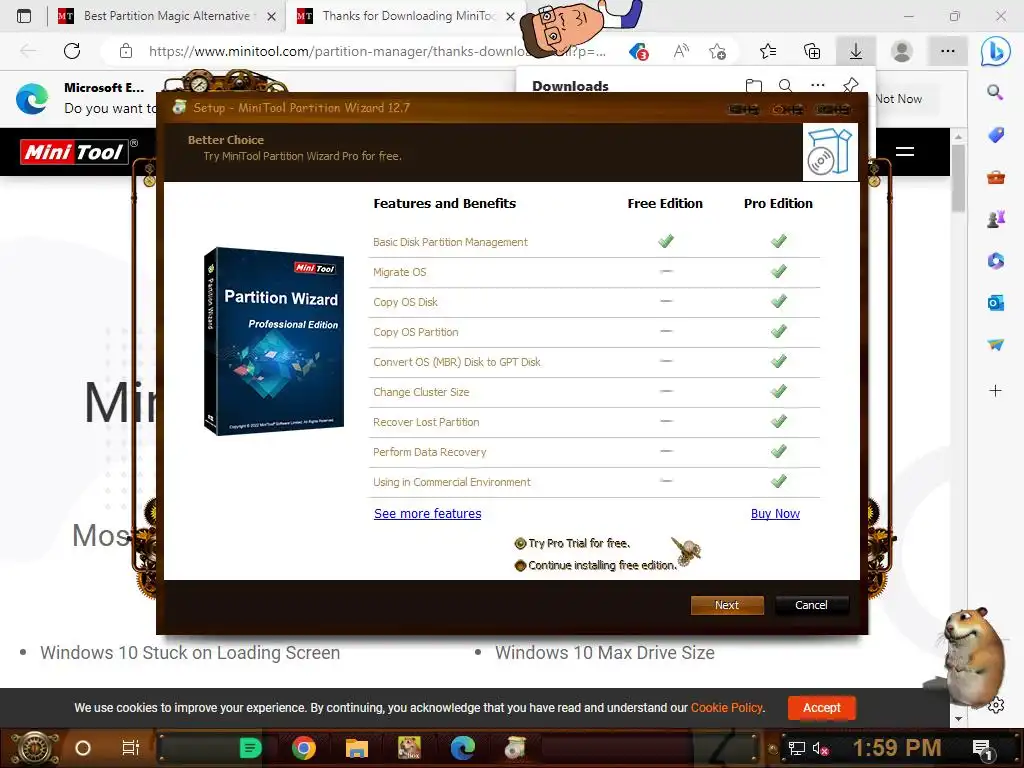Screen dimensions: 1024x768
Task: Open Windows 10 Max Drive Size link
Action: point(605,652)
